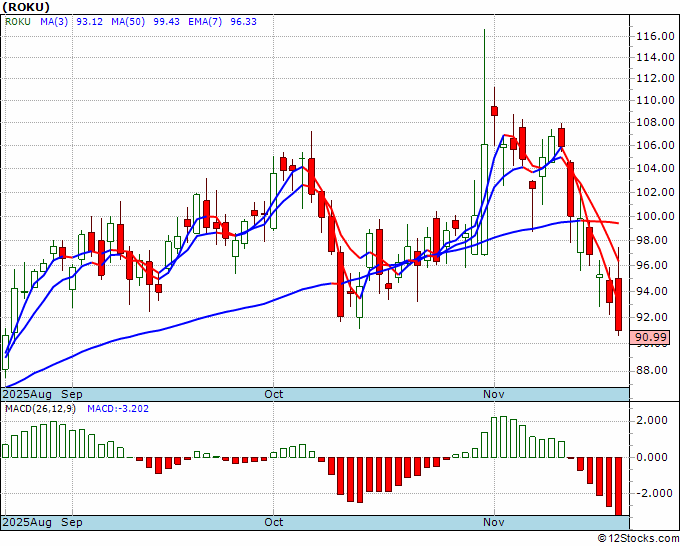Click the 2.000 MACD axis label
This screenshot has height=546, width=680.
[652, 420]
